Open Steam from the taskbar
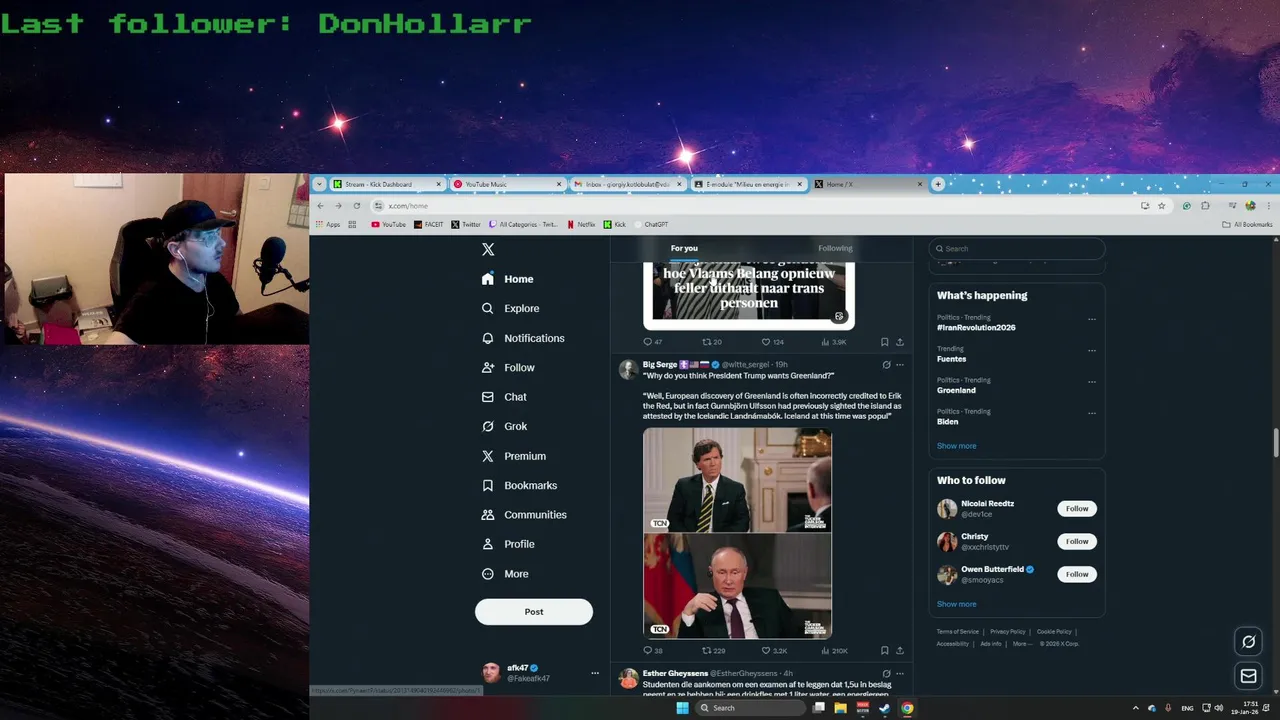This screenshot has width=1280, height=720. (x=885, y=708)
